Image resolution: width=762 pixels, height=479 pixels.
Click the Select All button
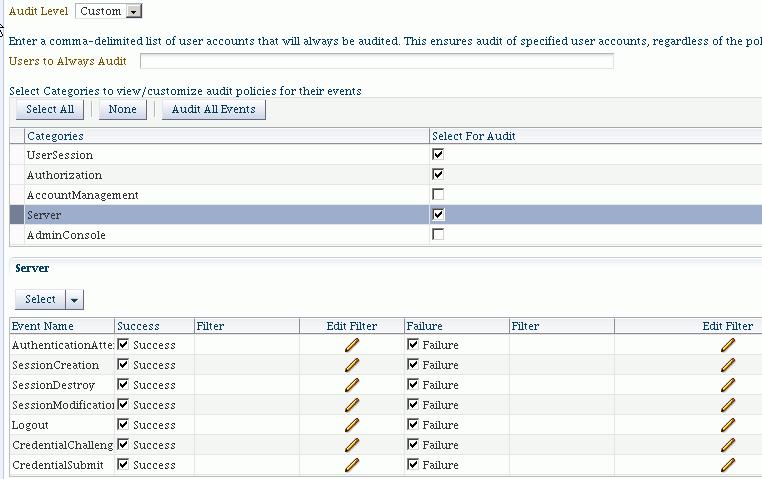pyautogui.click(x=50, y=109)
